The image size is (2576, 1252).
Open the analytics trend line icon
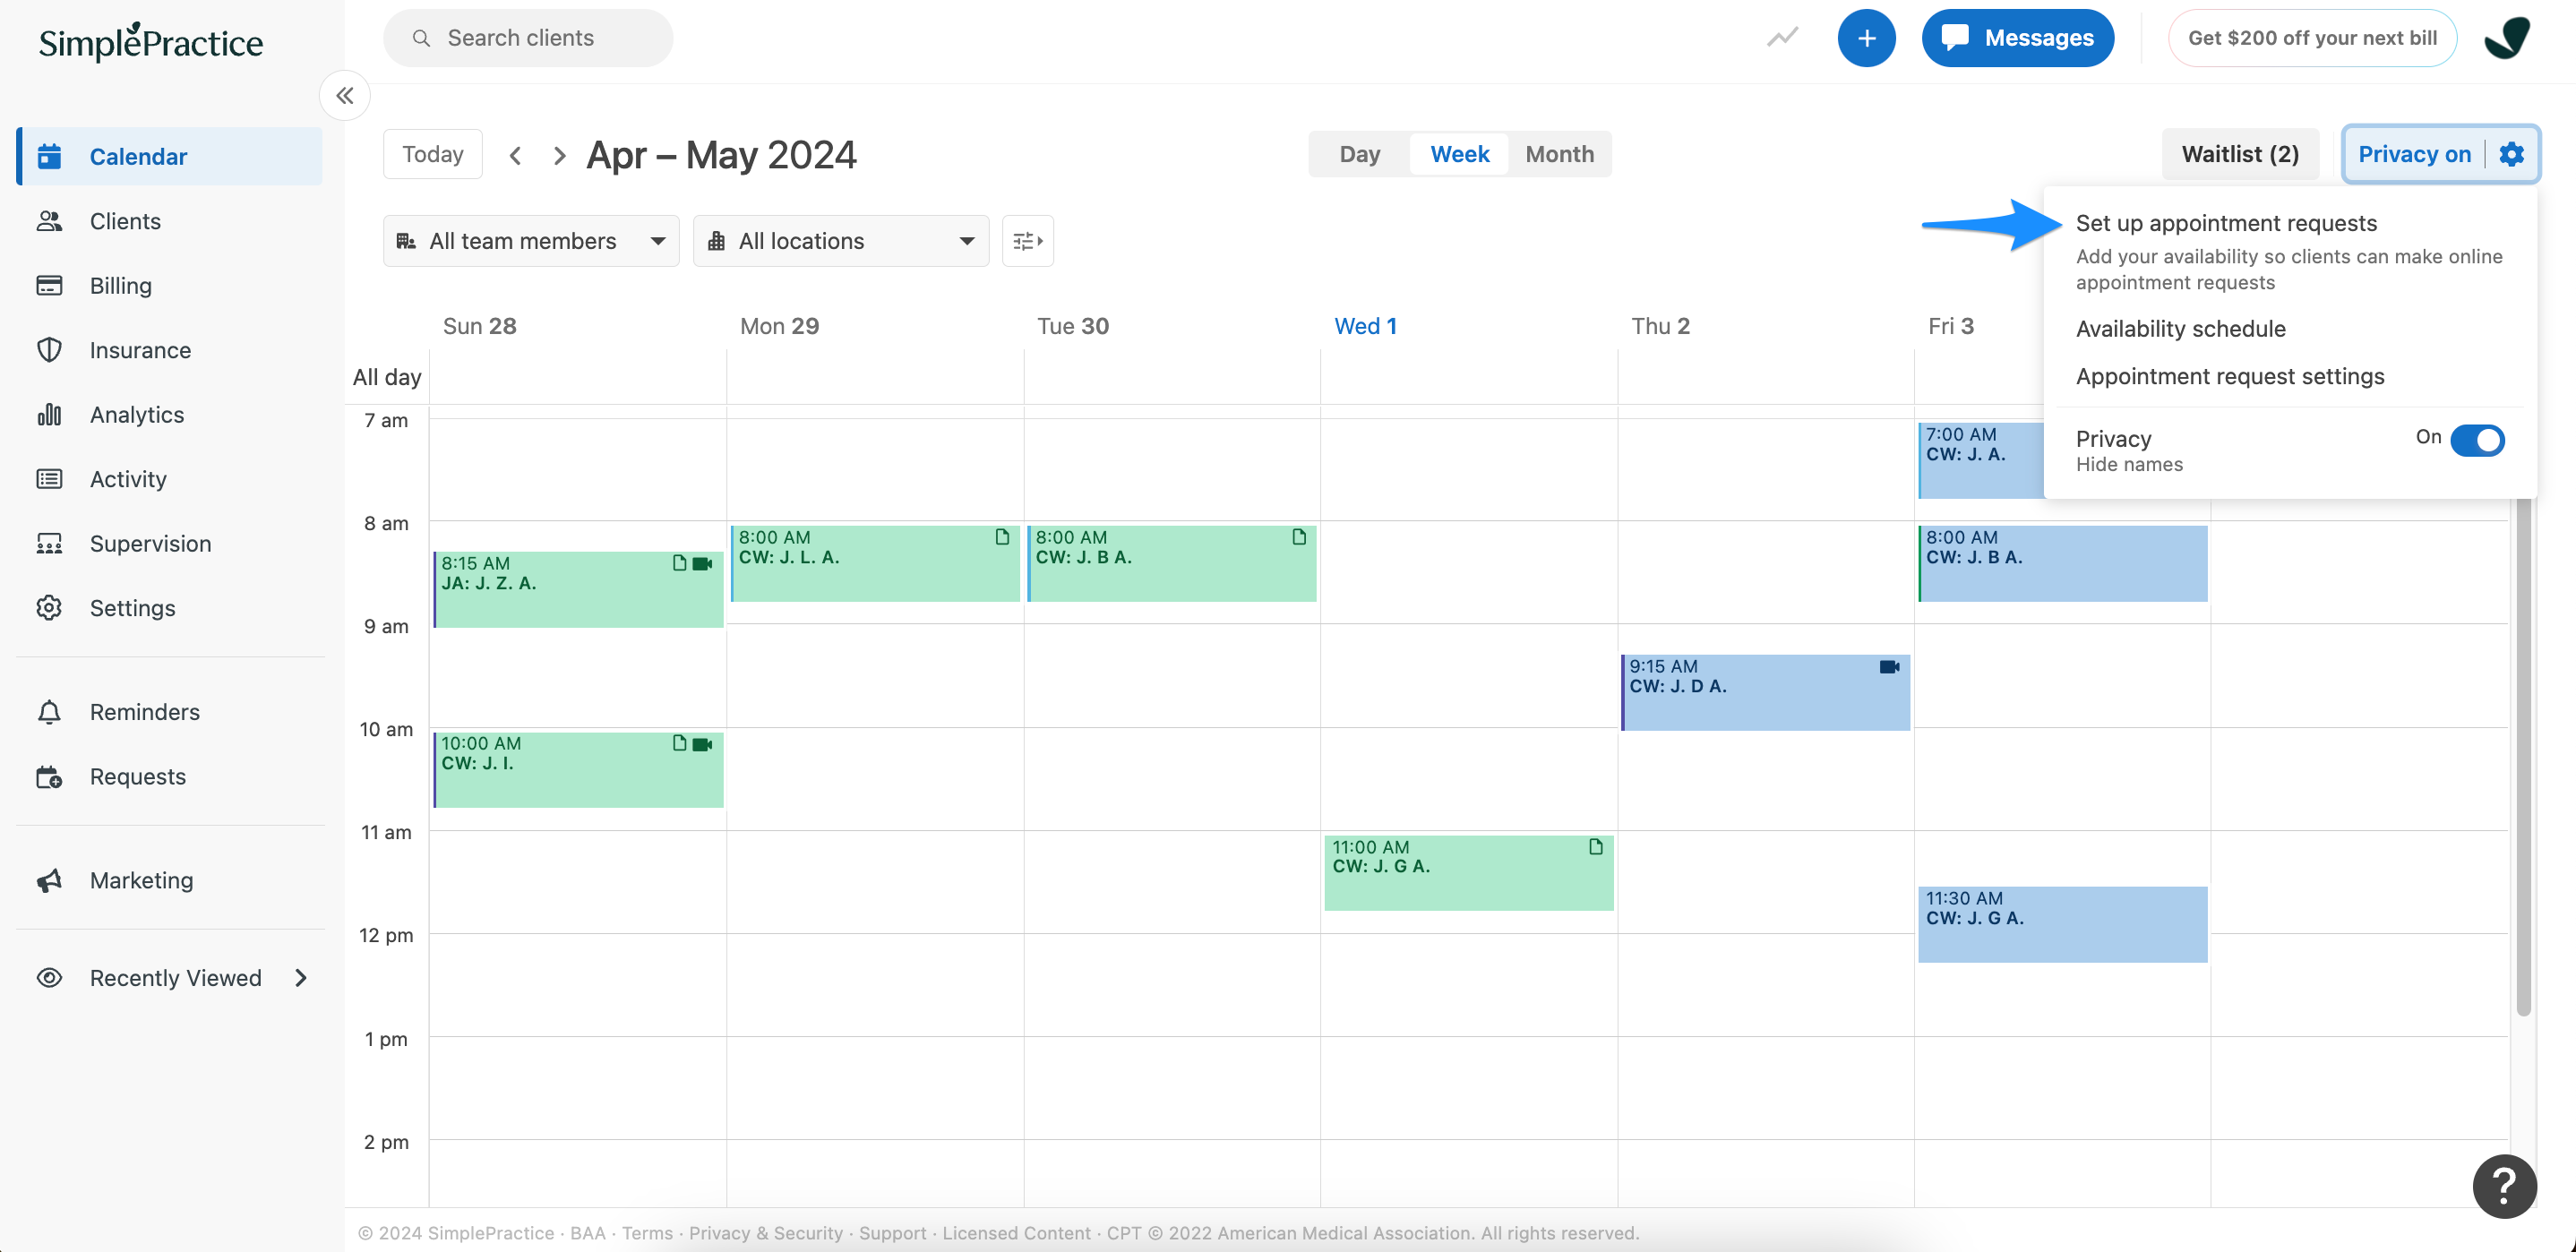[x=1782, y=38]
